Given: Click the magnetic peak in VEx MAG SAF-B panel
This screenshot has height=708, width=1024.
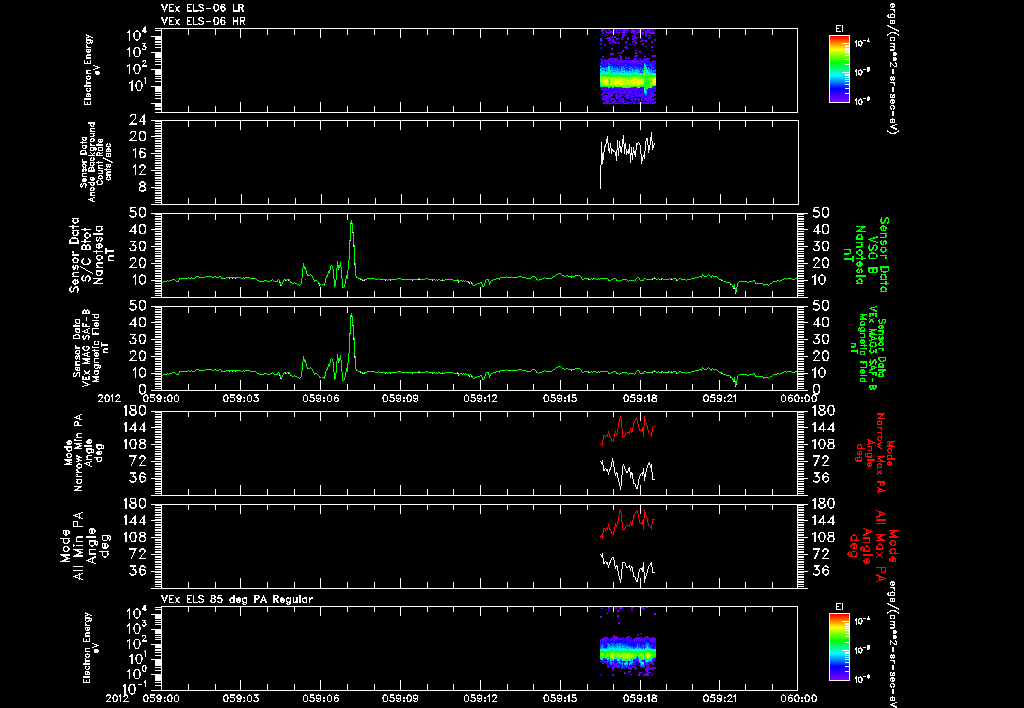Looking at the screenshot, I should click(x=351, y=318).
